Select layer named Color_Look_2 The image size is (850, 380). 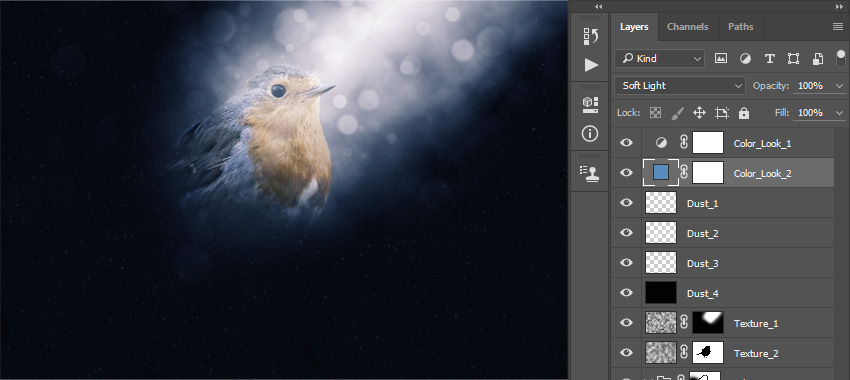tap(762, 173)
